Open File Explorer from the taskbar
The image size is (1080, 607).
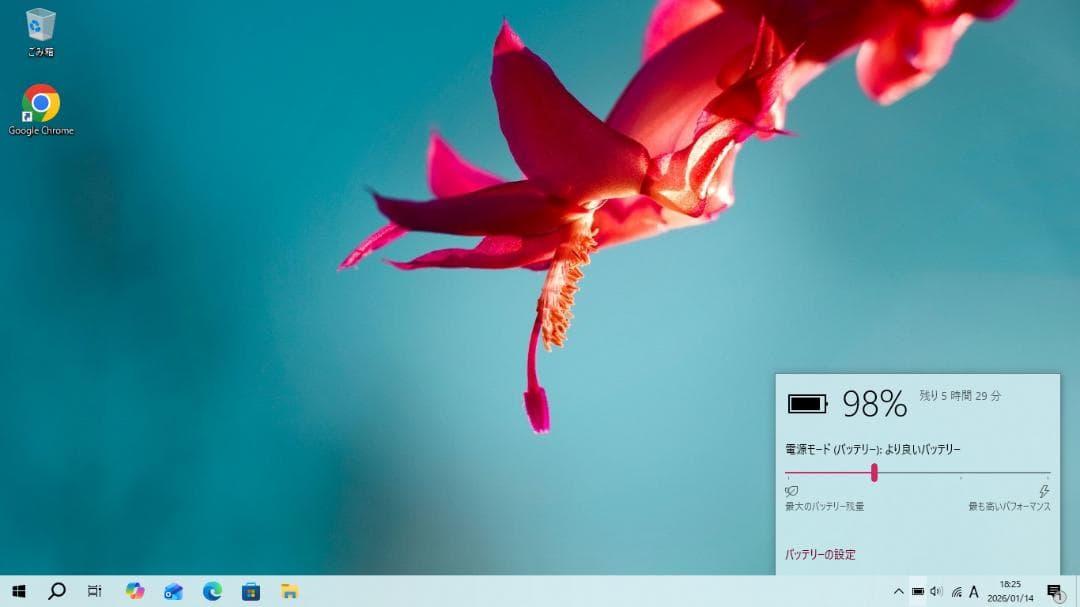pos(290,592)
